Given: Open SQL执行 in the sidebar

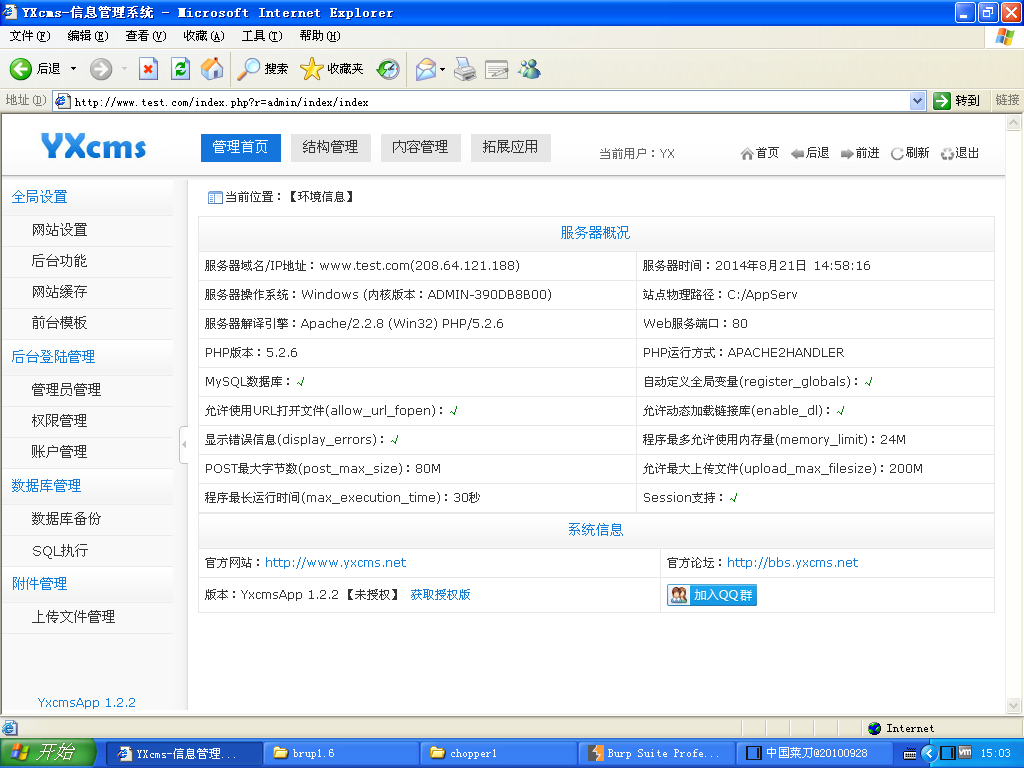Looking at the screenshot, I should pos(60,551).
